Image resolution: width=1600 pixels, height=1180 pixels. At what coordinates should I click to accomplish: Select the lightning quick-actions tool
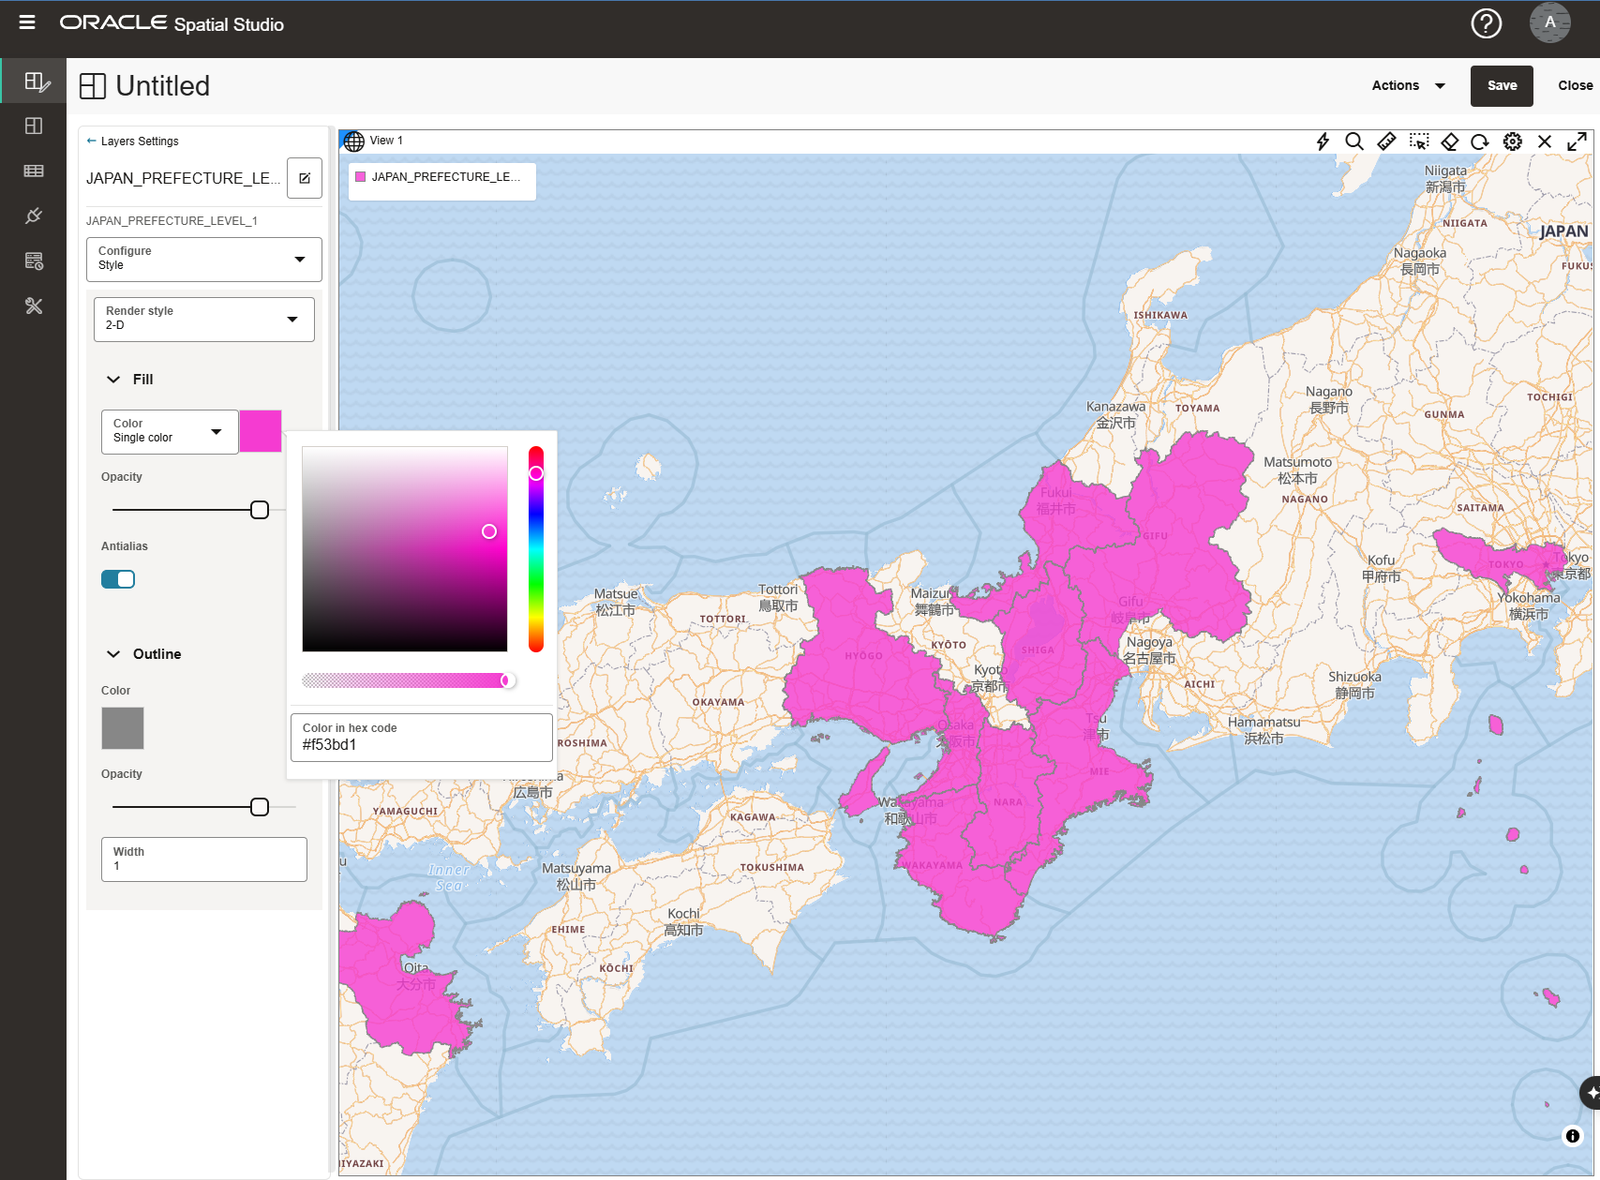coord(1323,141)
